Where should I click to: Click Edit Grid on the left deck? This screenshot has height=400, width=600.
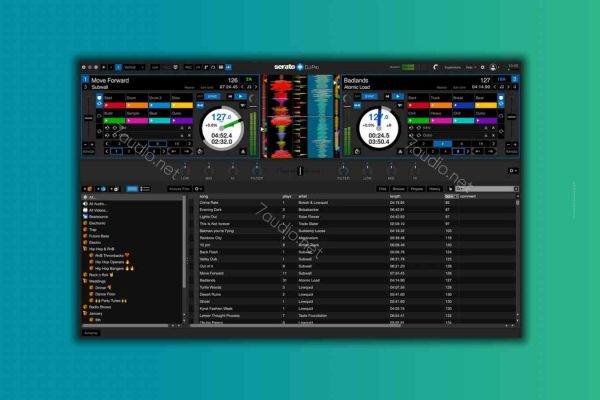click(x=207, y=88)
